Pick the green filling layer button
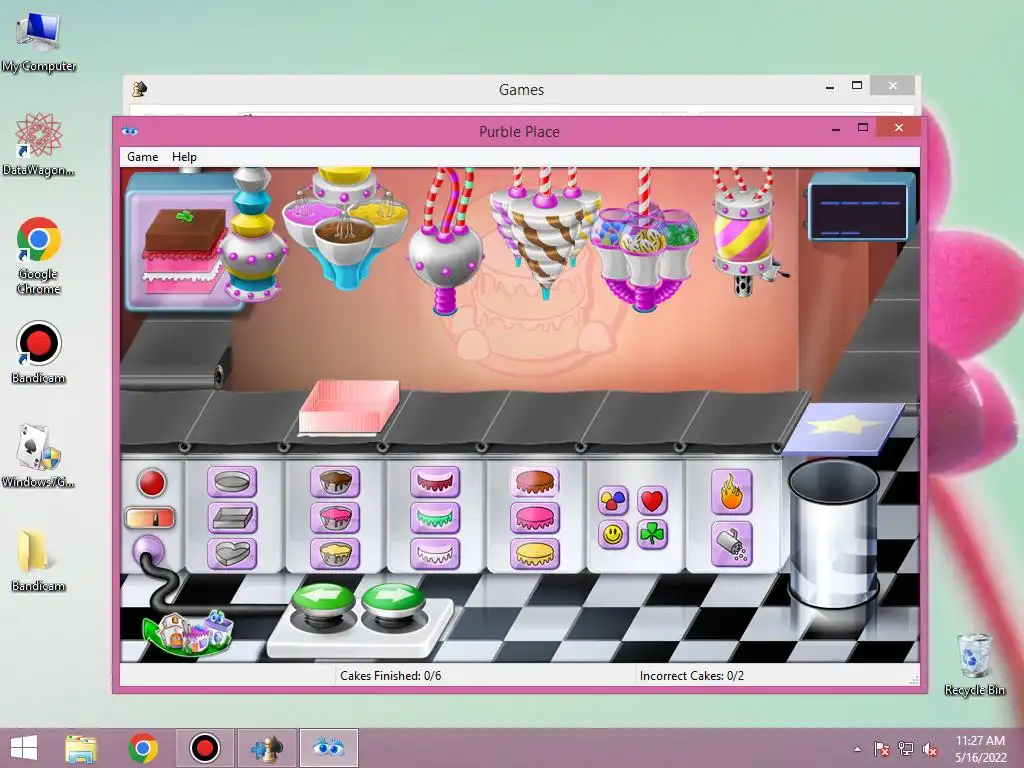This screenshot has height=768, width=1024. point(435,518)
